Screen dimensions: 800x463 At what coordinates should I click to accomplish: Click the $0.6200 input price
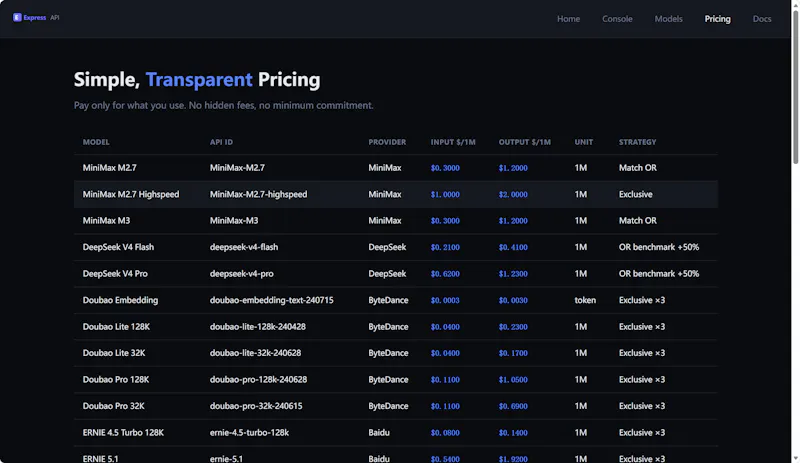click(x=445, y=274)
